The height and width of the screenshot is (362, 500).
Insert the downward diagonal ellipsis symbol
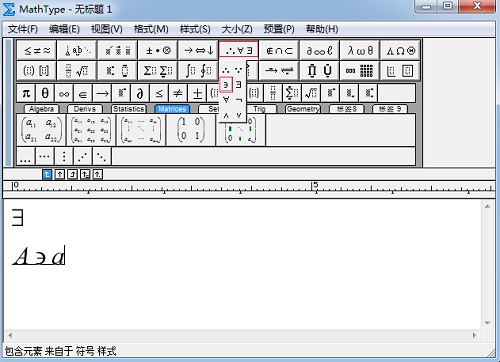point(102,156)
